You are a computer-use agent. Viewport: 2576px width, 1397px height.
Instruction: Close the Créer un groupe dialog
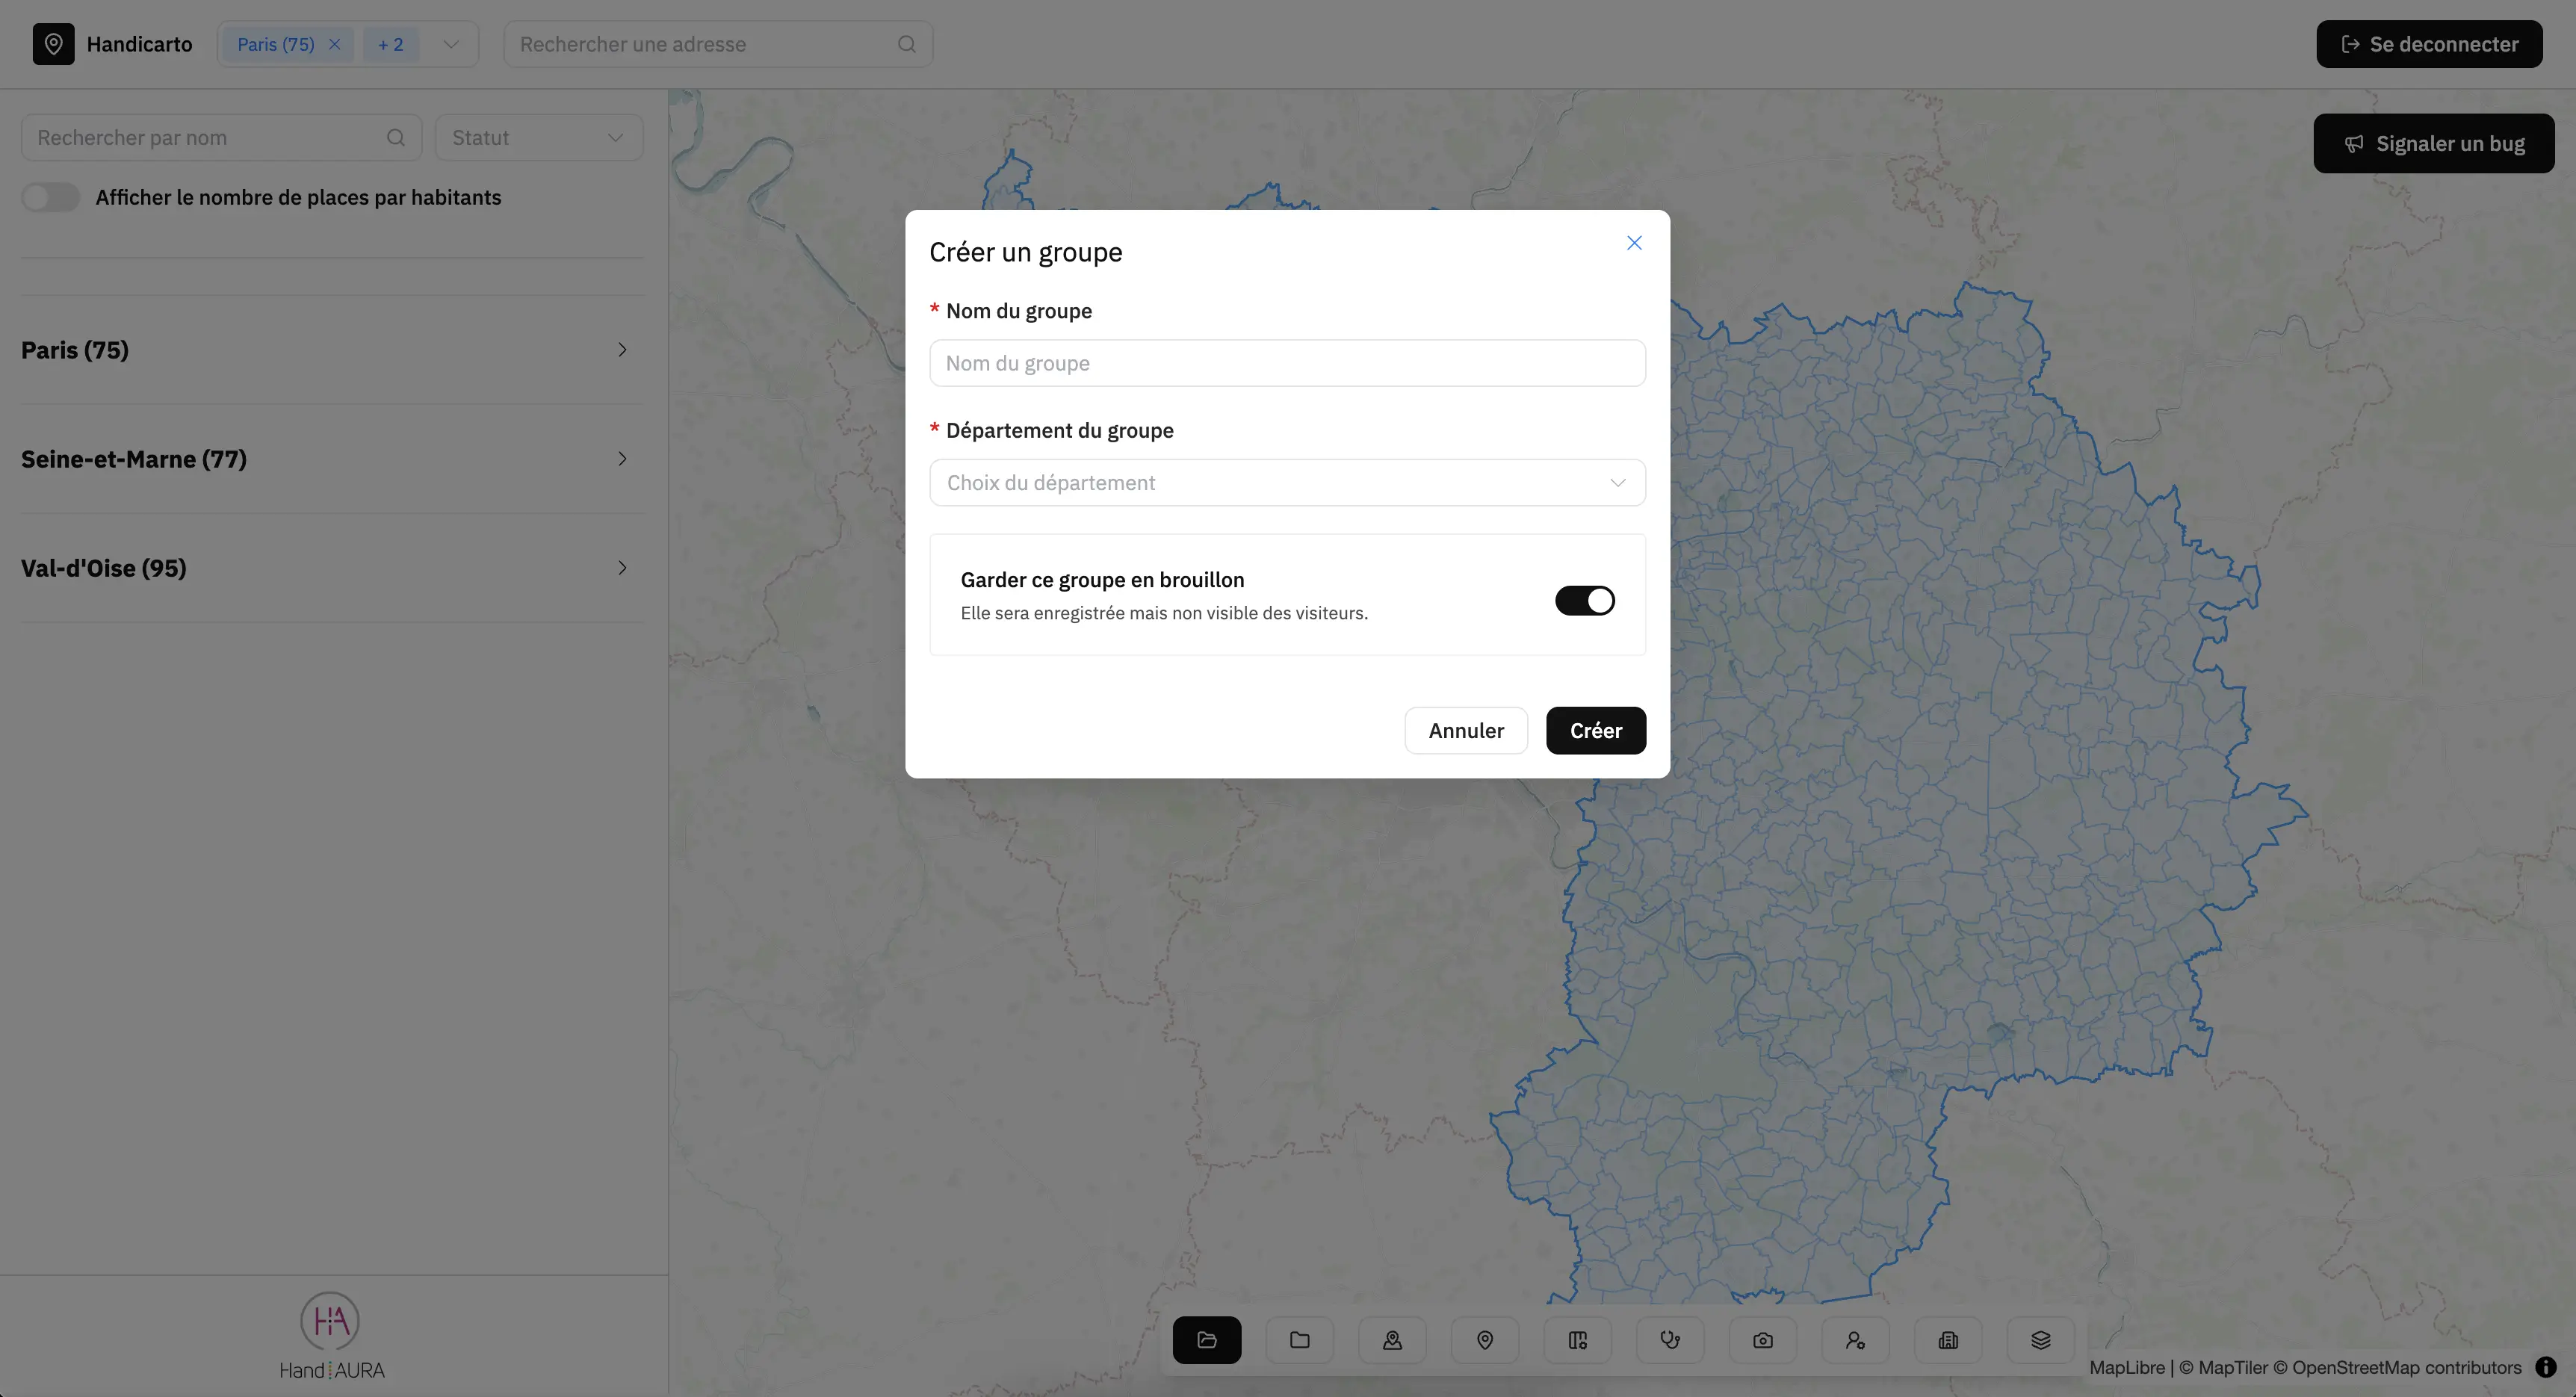1633,243
